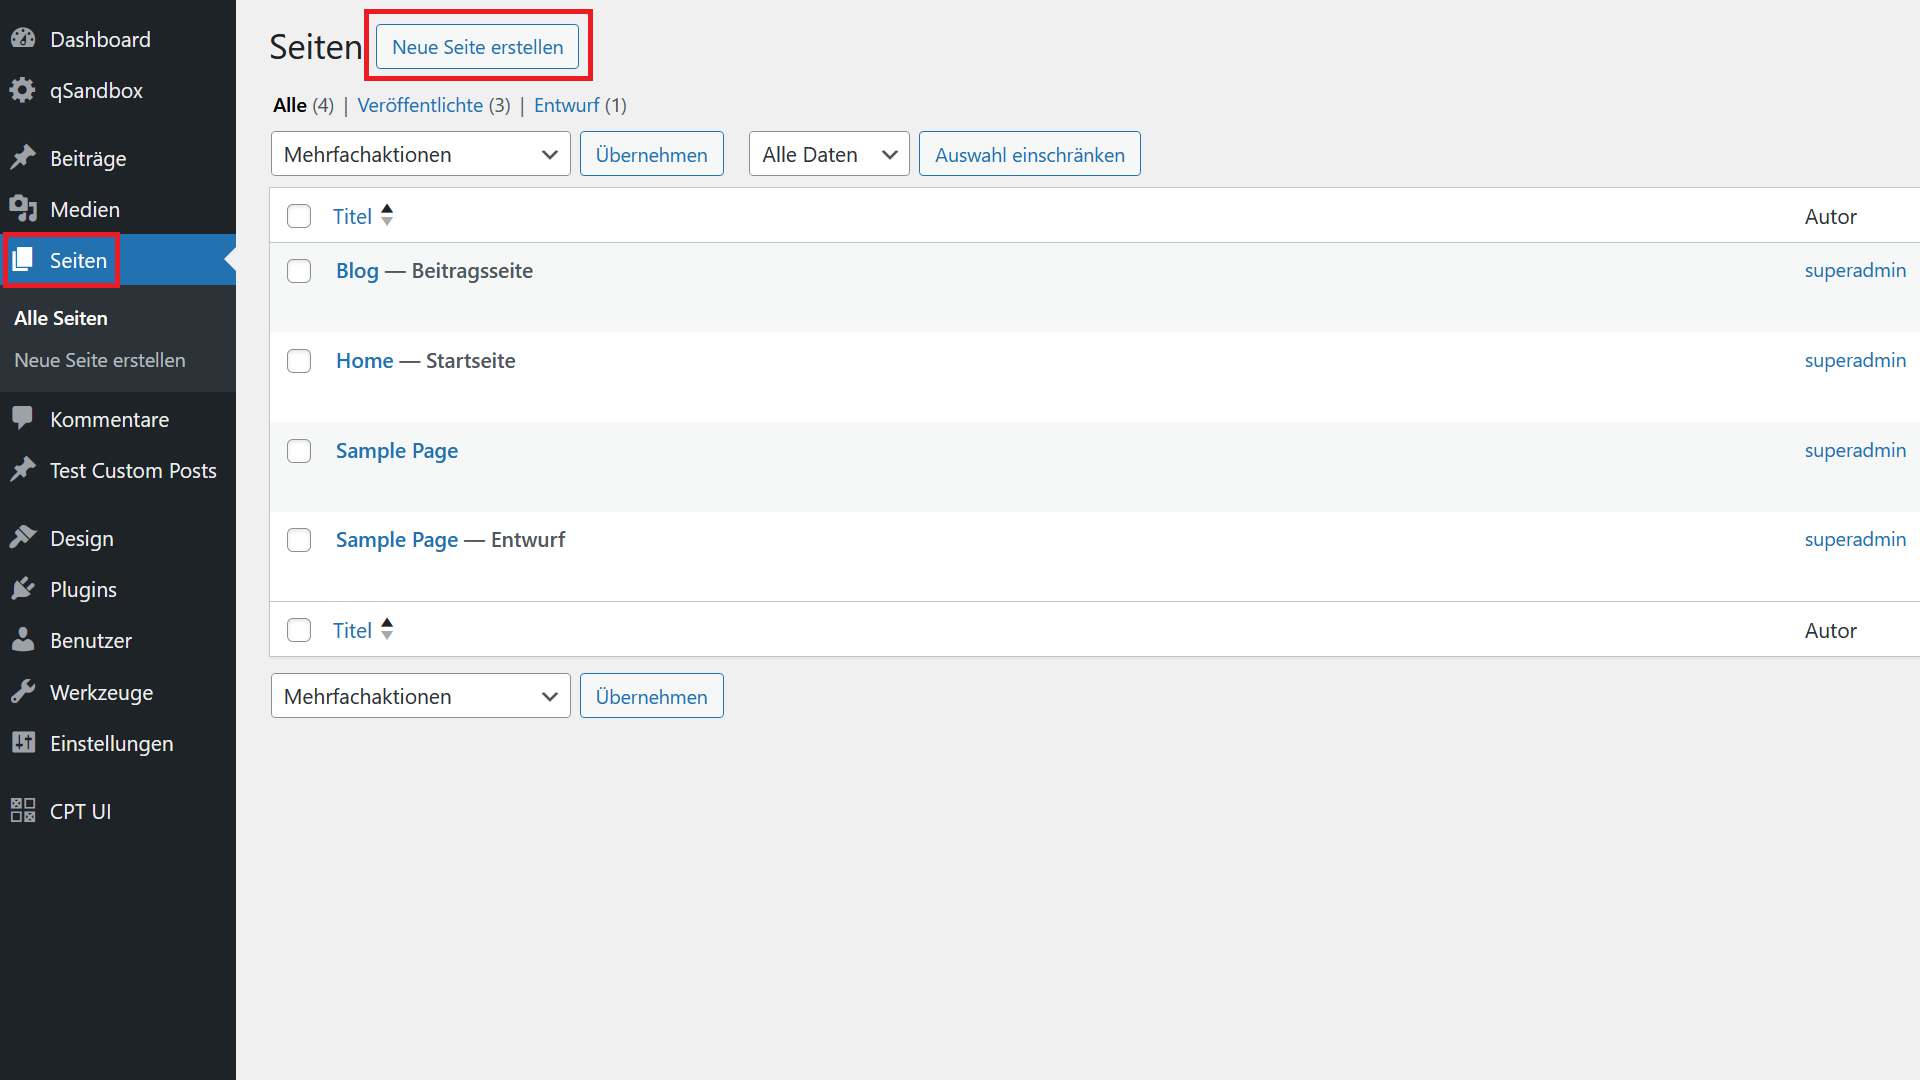Toggle checkbox for Blog page
This screenshot has width=1920, height=1080.
click(299, 270)
